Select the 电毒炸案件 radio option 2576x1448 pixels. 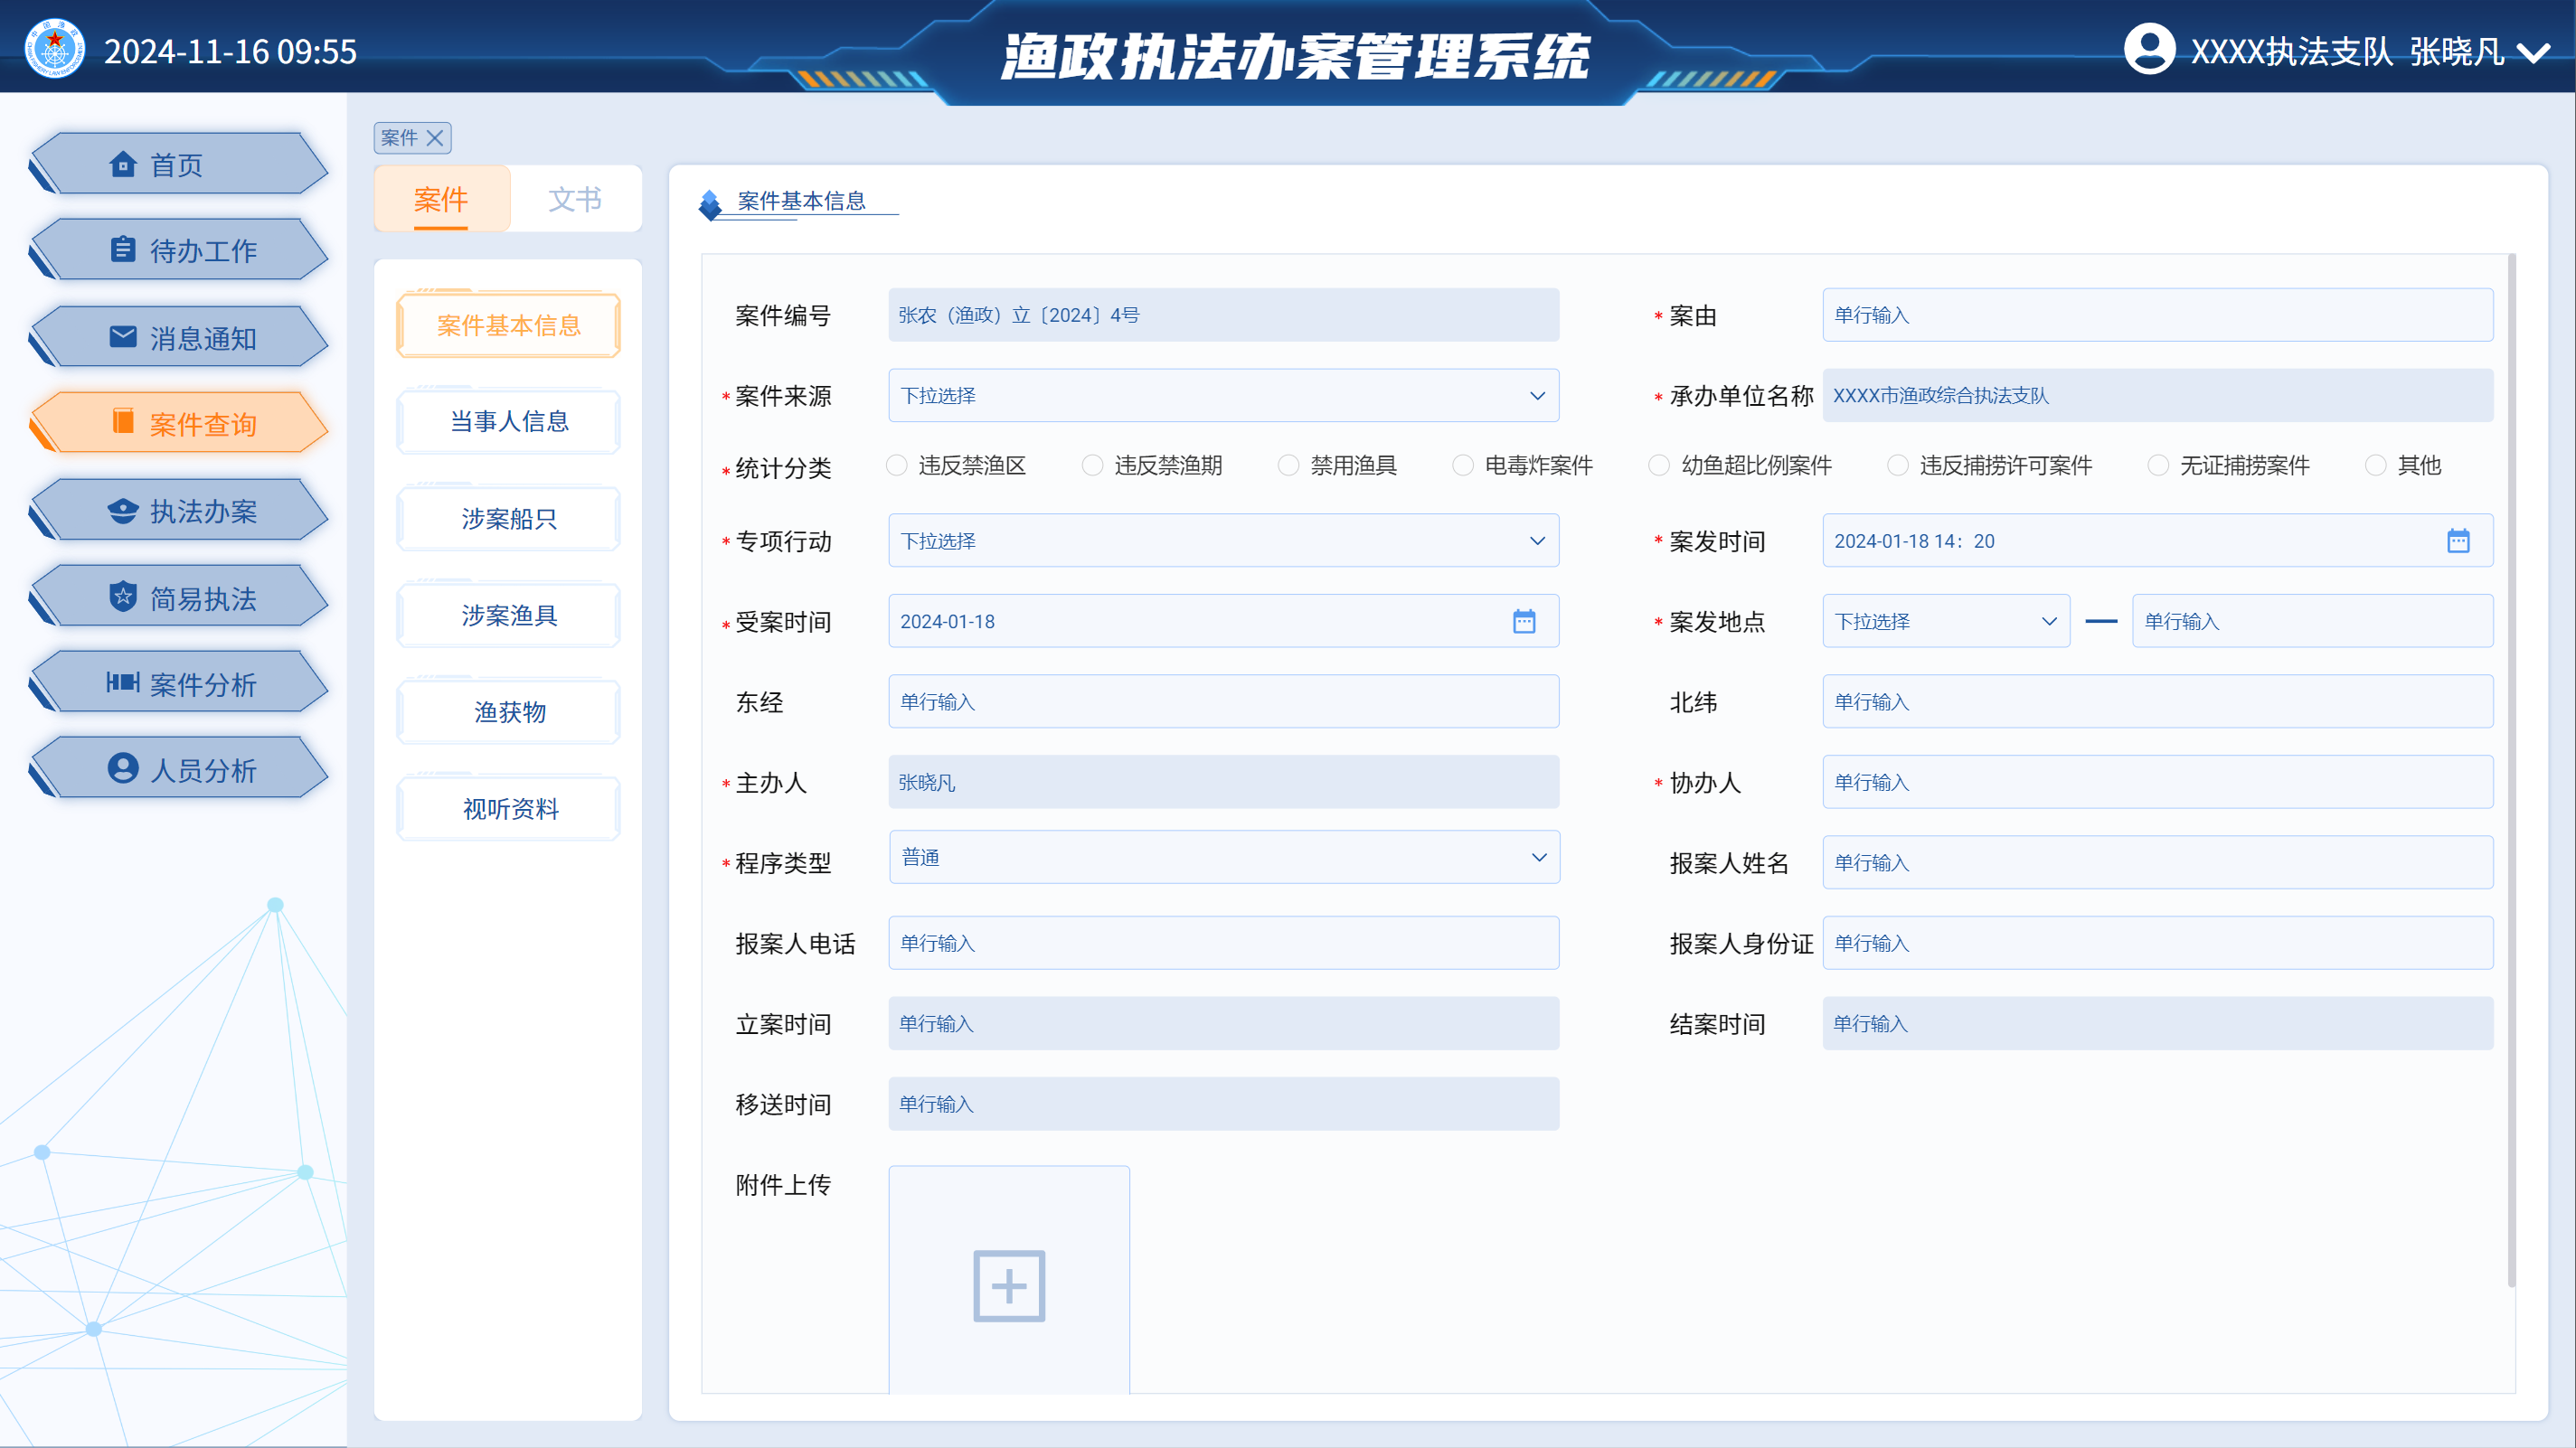point(1463,465)
